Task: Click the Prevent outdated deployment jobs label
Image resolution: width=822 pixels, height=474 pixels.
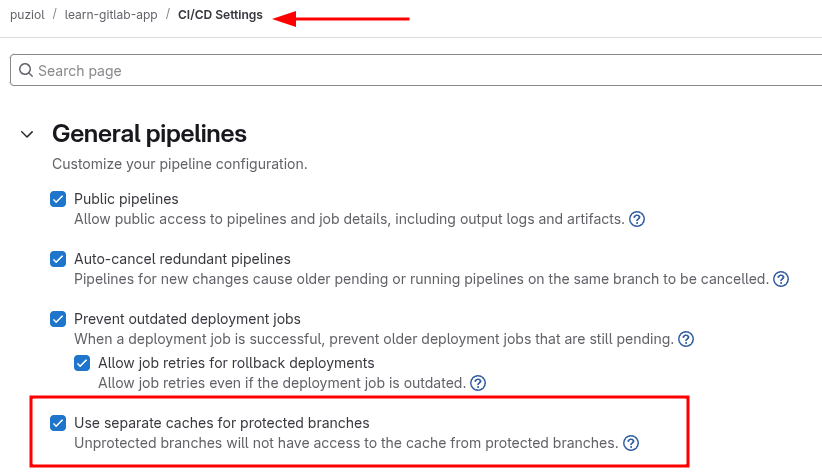Action: point(187,319)
